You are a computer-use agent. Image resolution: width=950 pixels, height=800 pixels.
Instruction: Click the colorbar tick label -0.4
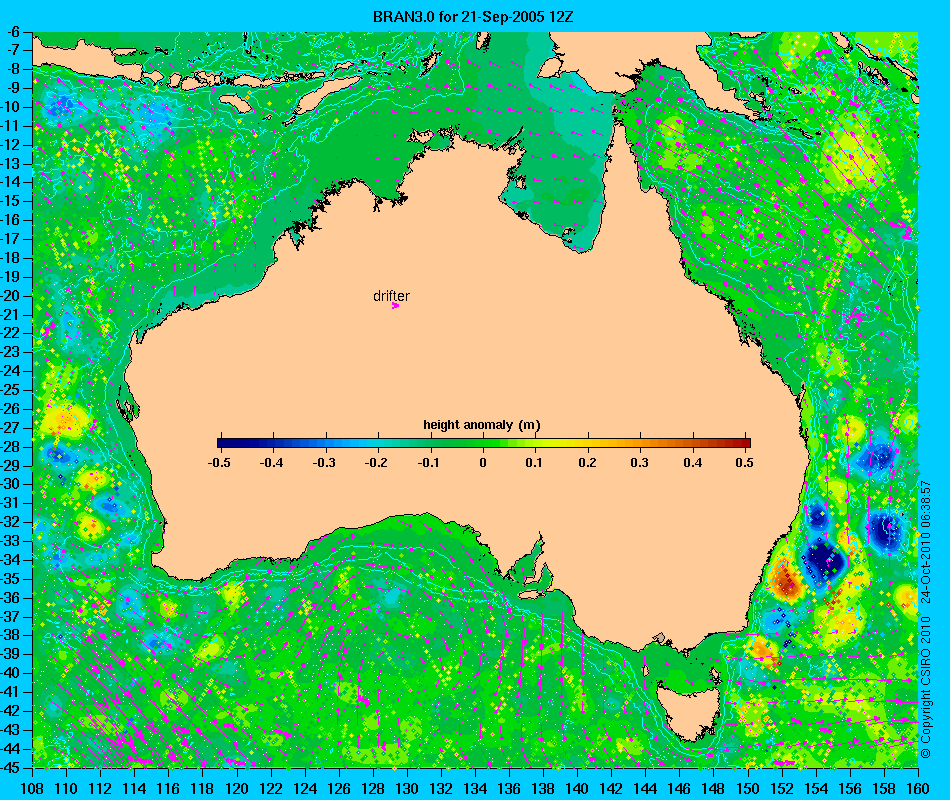271,463
